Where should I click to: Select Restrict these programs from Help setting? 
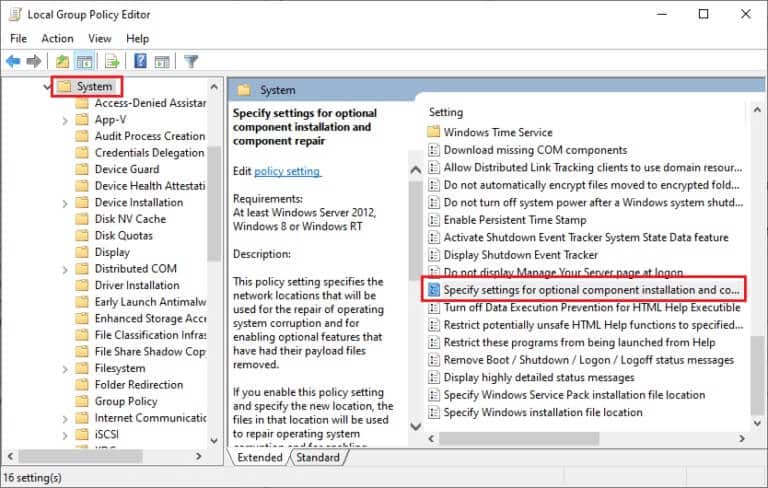(x=572, y=342)
